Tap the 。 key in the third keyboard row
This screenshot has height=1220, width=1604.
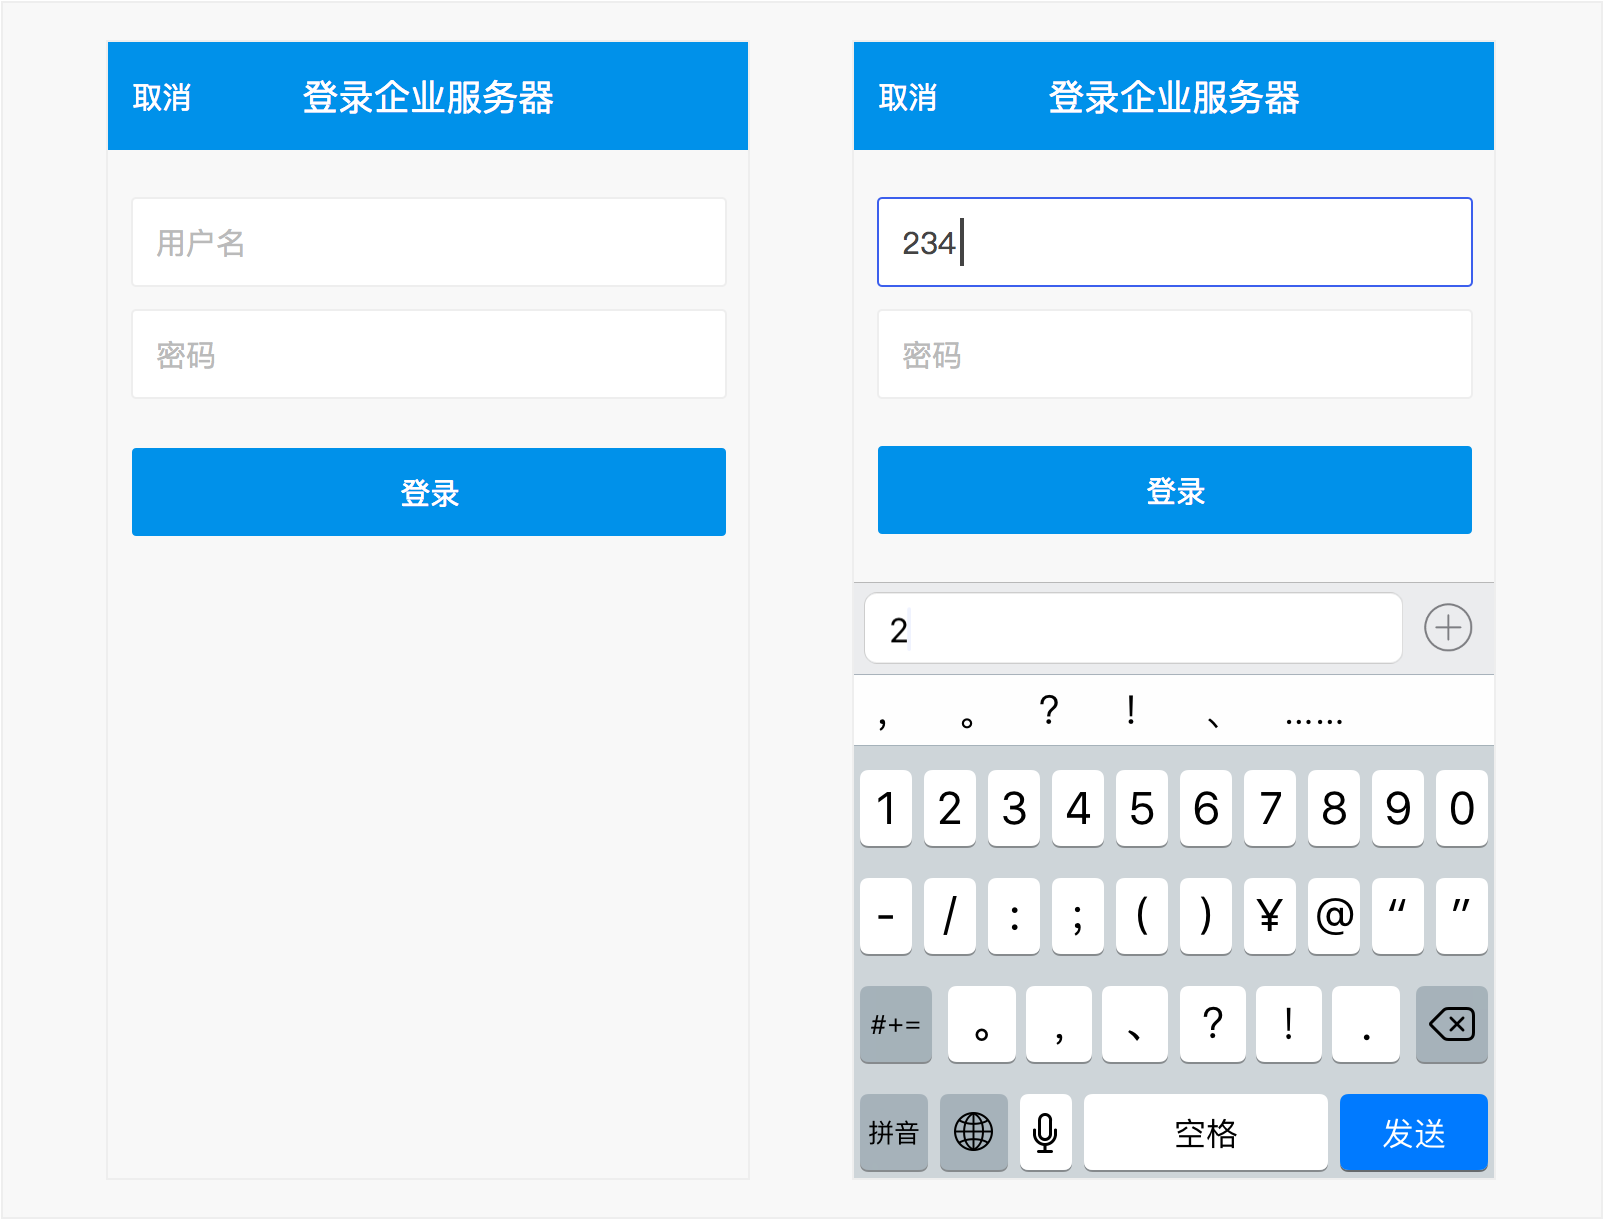[982, 1024]
